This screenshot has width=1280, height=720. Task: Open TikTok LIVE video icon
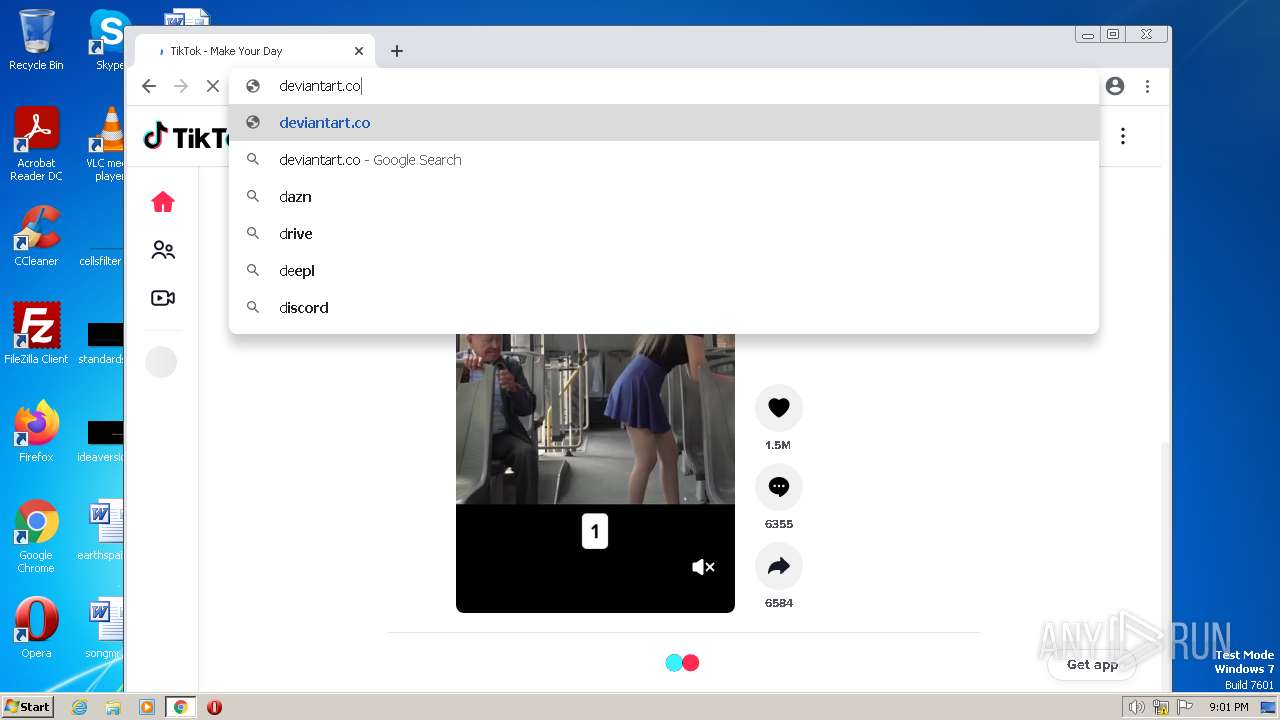click(x=163, y=298)
